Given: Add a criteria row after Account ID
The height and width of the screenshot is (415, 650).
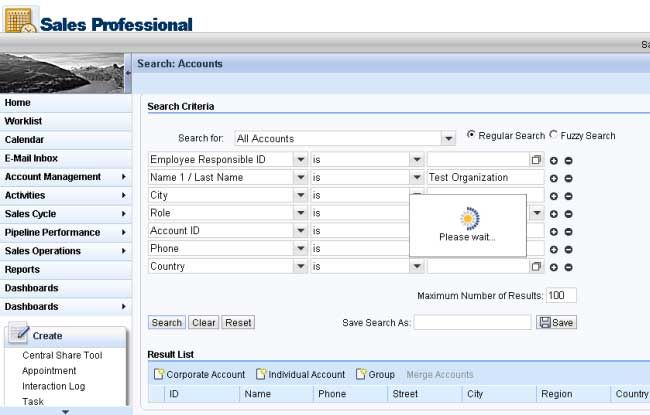Looking at the screenshot, I should (553, 232).
